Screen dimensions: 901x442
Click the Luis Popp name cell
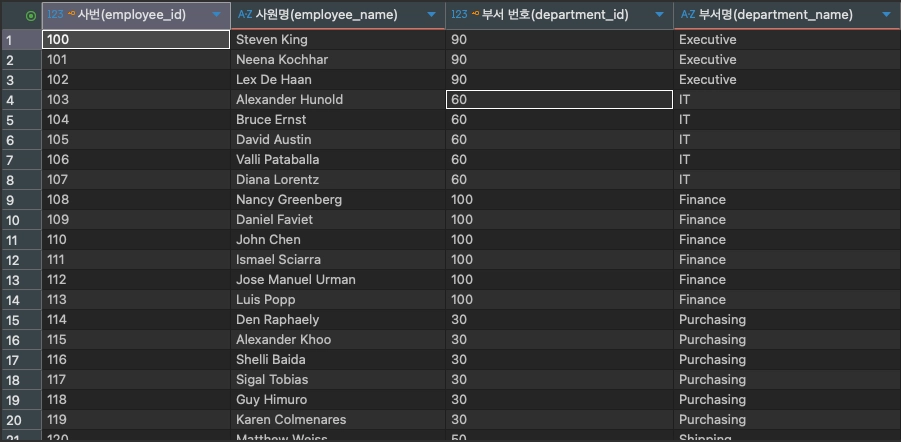point(338,300)
